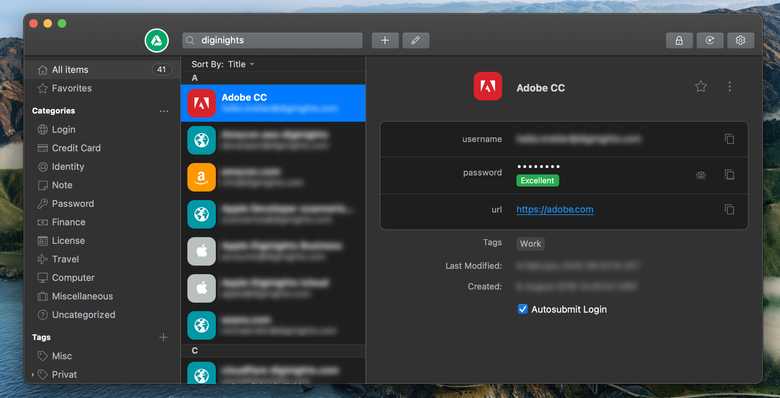Screen dimensions: 780x398
Task: Select the Computer category
Action: pyautogui.click(x=102, y=278)
